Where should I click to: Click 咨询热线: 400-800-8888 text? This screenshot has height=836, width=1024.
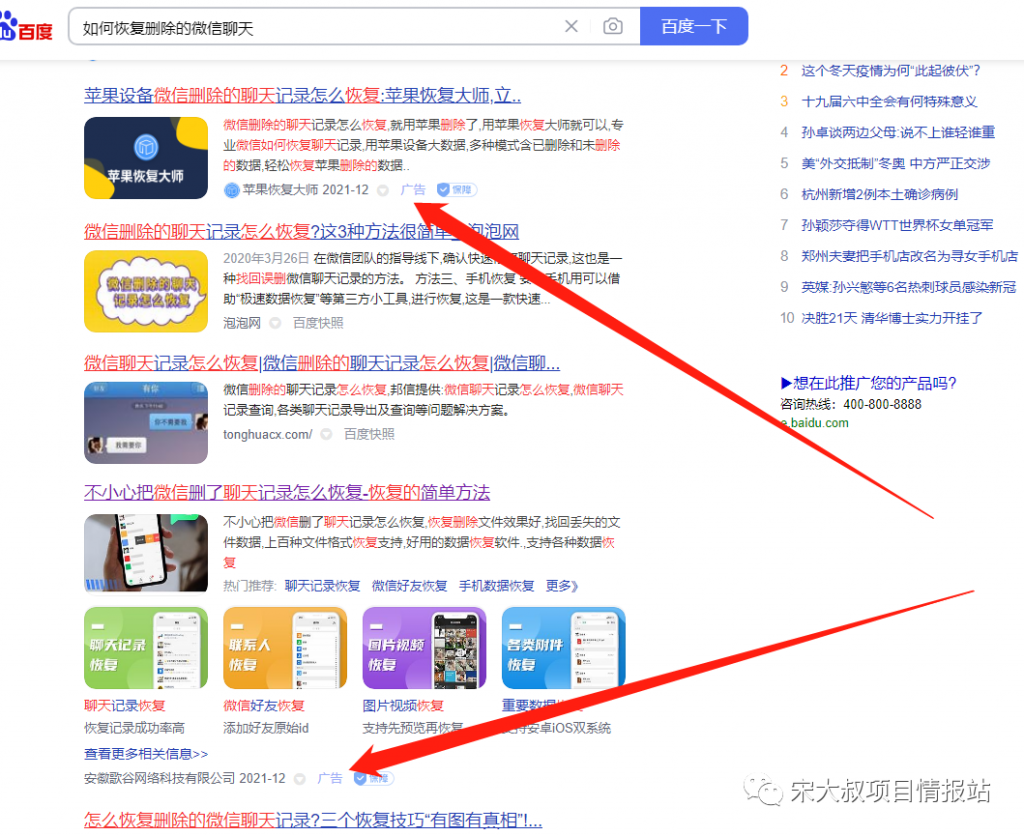click(851, 404)
